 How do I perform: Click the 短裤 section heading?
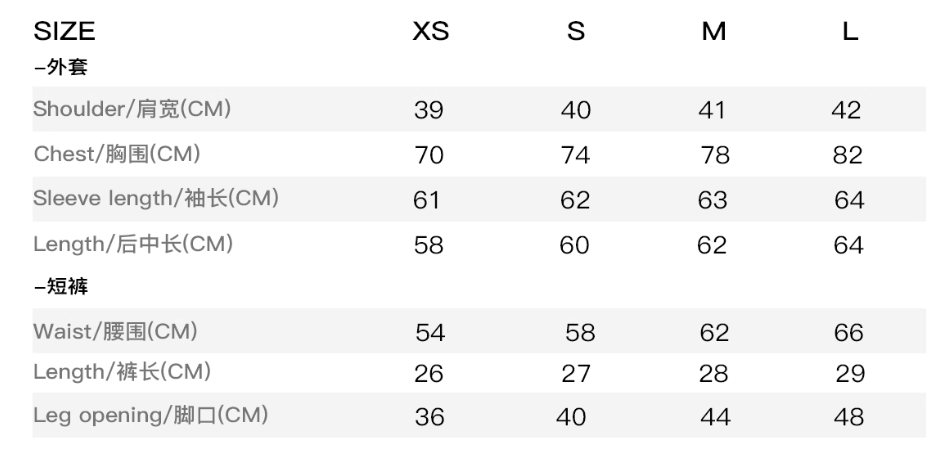click(61, 287)
